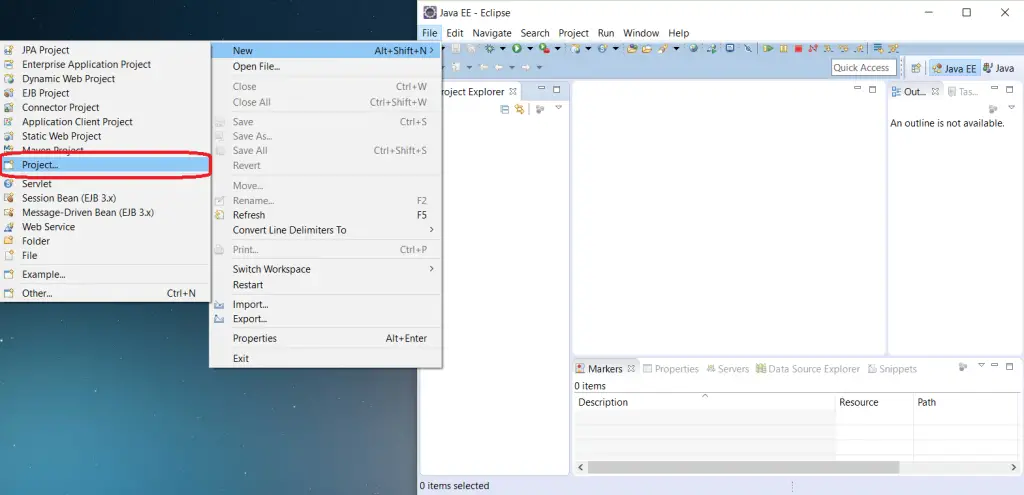Click the green Run button in toolbar
This screenshot has width=1024, height=495.
(x=517, y=48)
